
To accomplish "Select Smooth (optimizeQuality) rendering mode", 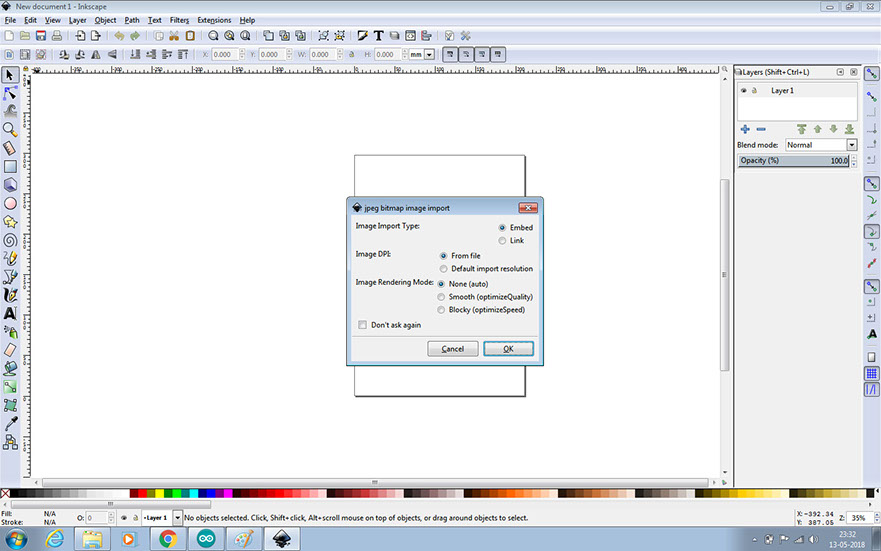I will click(x=441, y=297).
